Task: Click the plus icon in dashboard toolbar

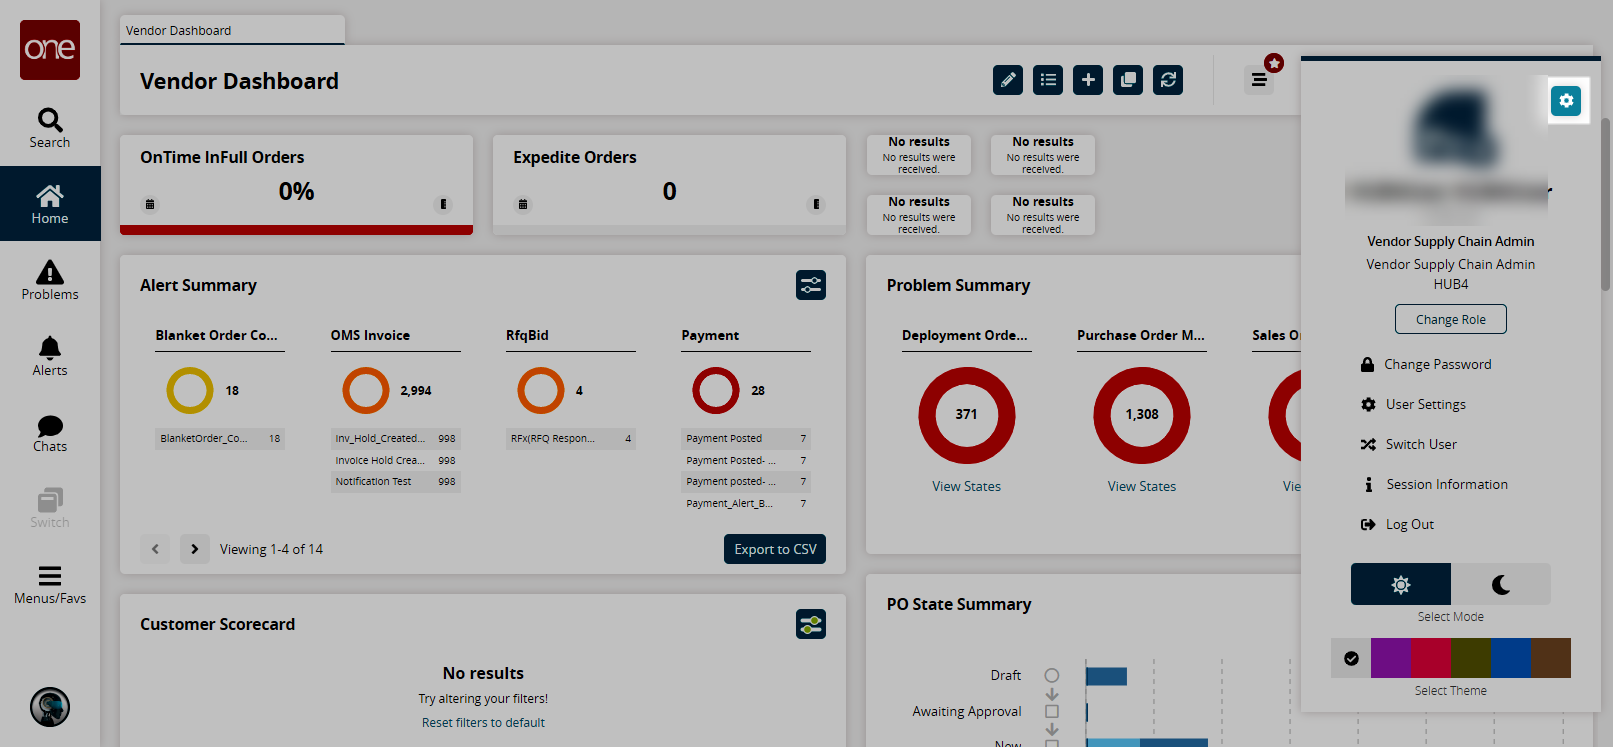Action: click(x=1088, y=80)
